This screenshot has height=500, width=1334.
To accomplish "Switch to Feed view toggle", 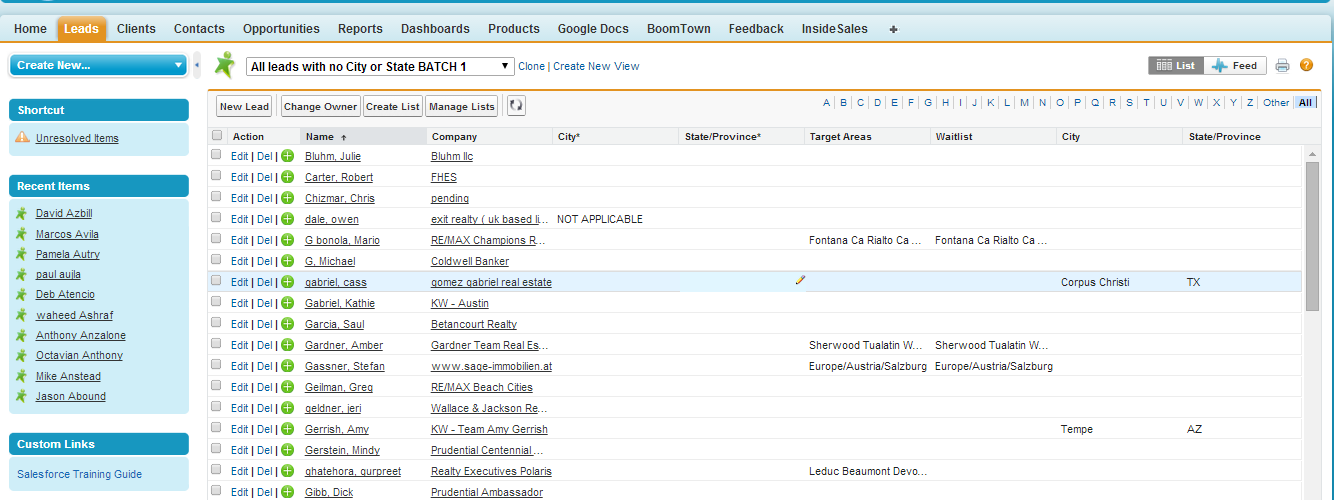I will [x=1235, y=65].
